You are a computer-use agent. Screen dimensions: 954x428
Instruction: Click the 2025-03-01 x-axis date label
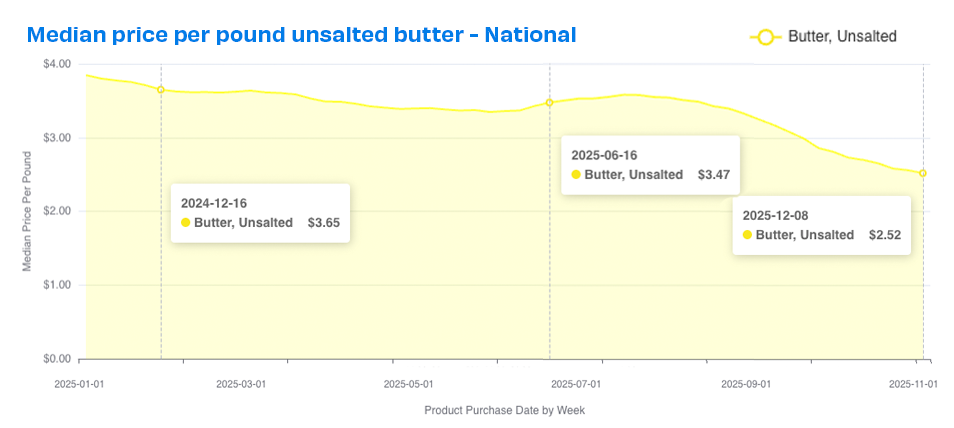click(x=241, y=383)
